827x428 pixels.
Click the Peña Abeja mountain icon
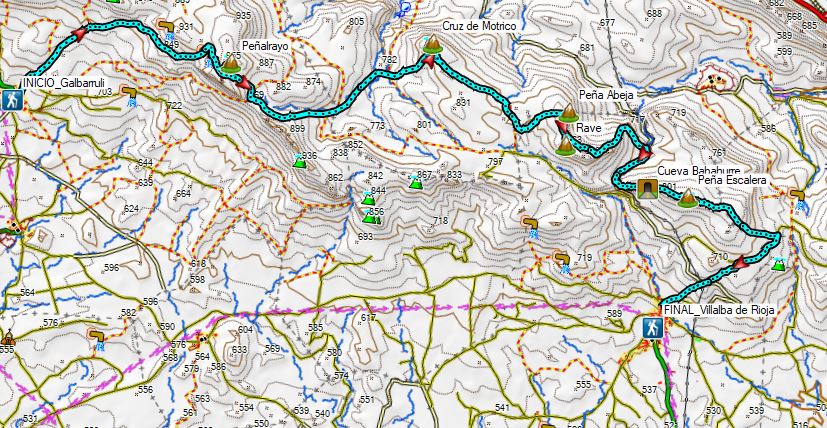click(569, 112)
